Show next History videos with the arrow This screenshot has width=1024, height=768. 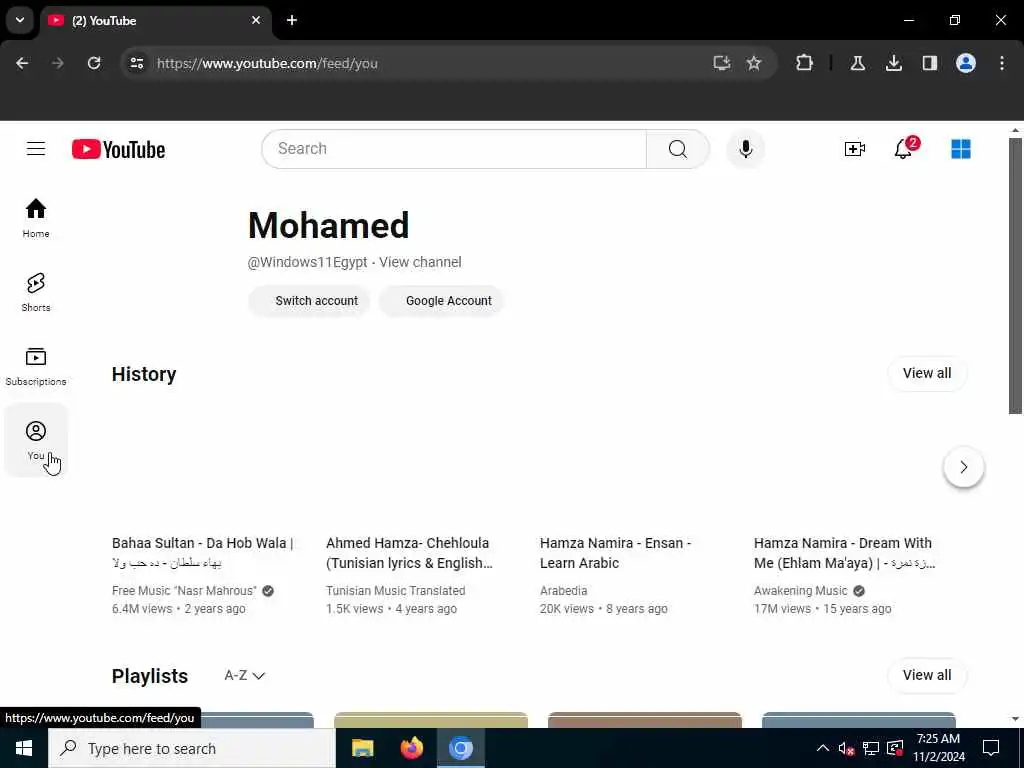(x=963, y=467)
